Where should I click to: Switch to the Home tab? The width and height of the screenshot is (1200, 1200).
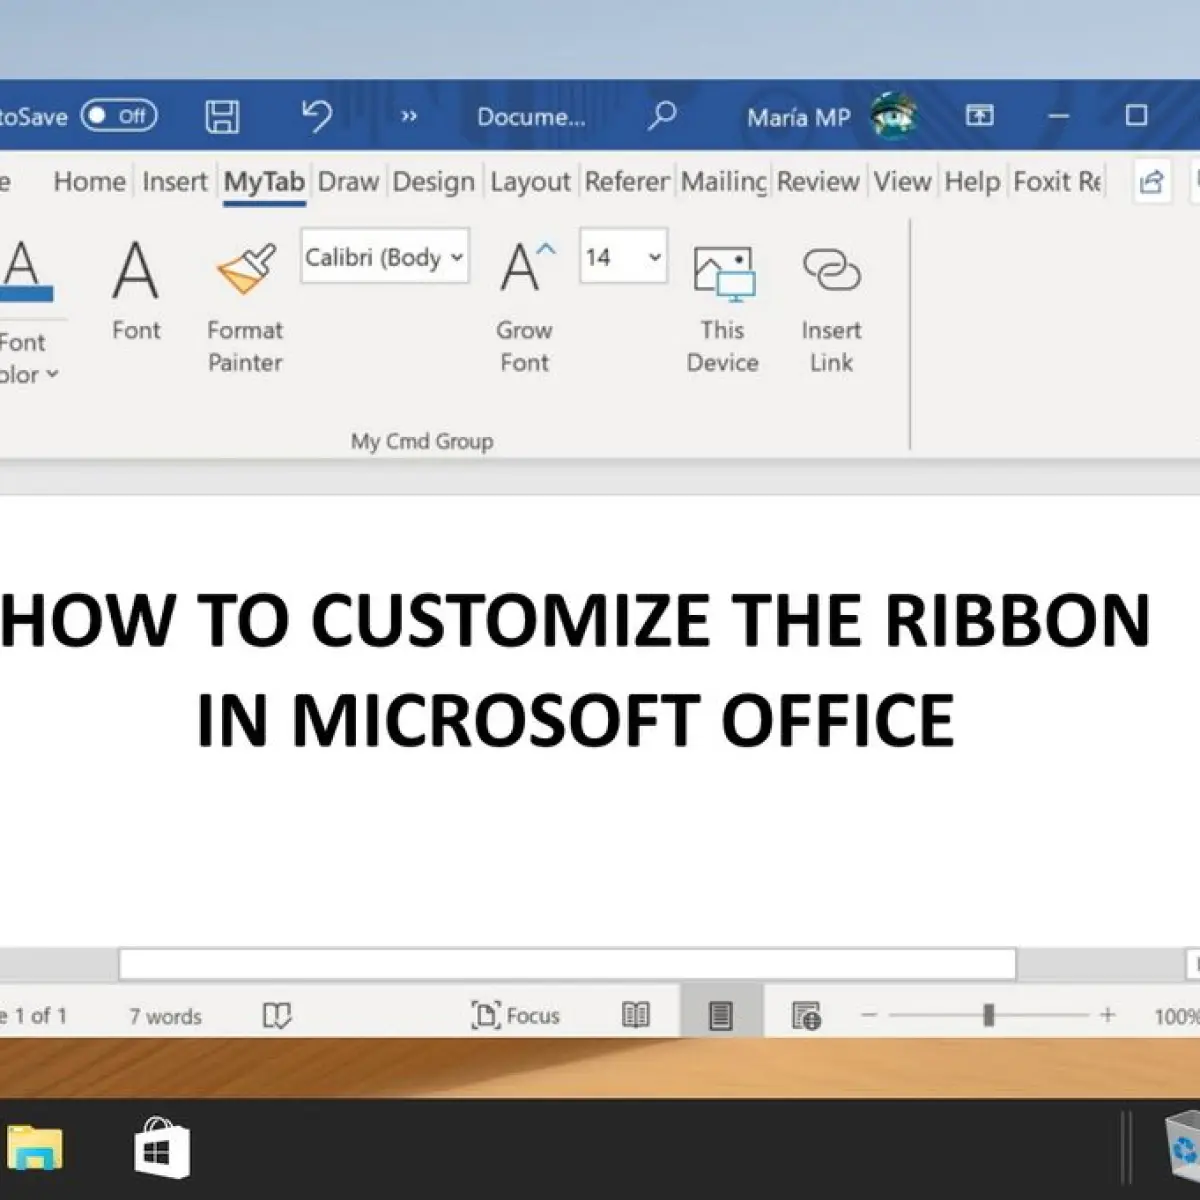click(90, 181)
